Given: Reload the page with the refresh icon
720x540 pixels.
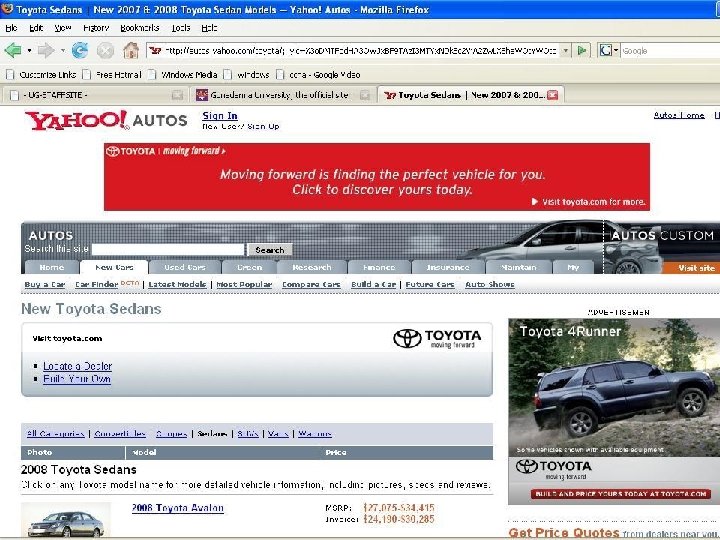Looking at the screenshot, I should 80,50.
